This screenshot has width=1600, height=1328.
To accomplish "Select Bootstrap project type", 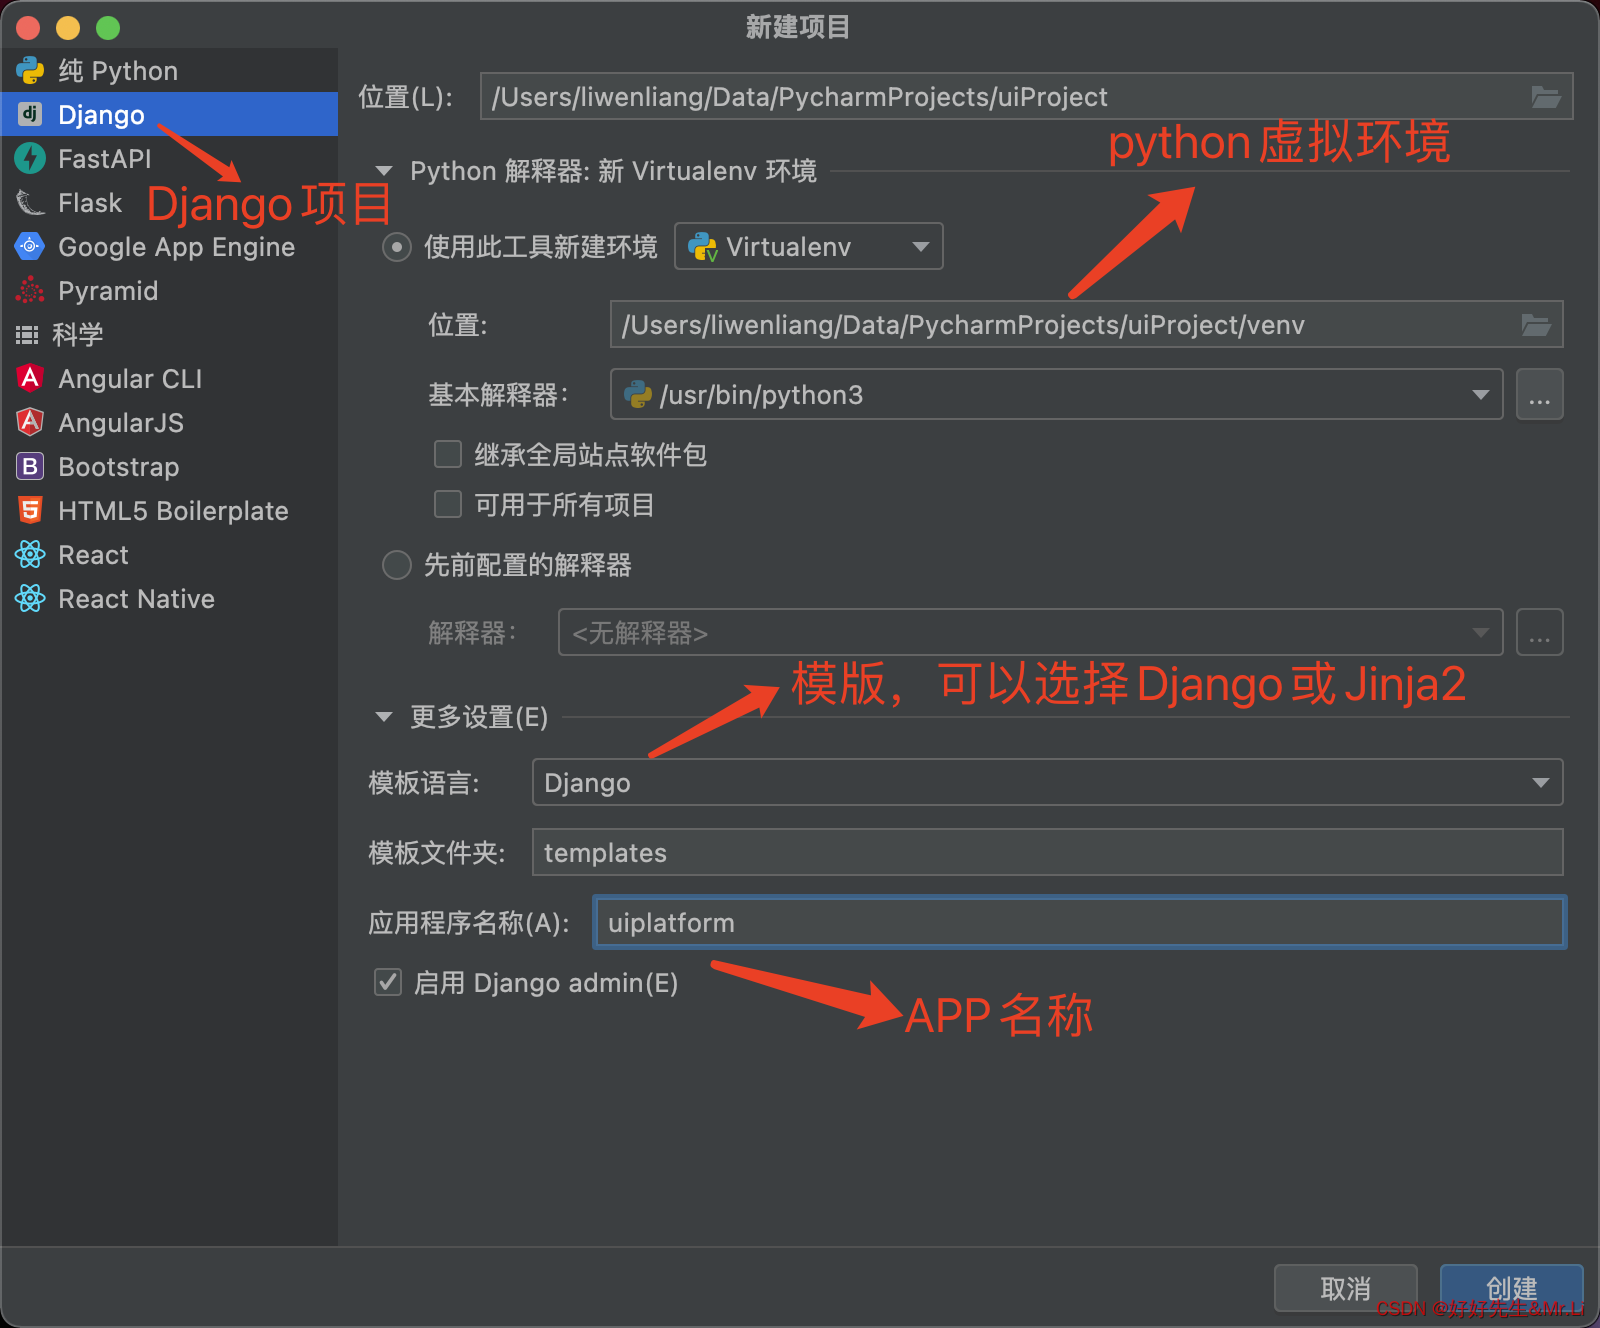I will (169, 466).
